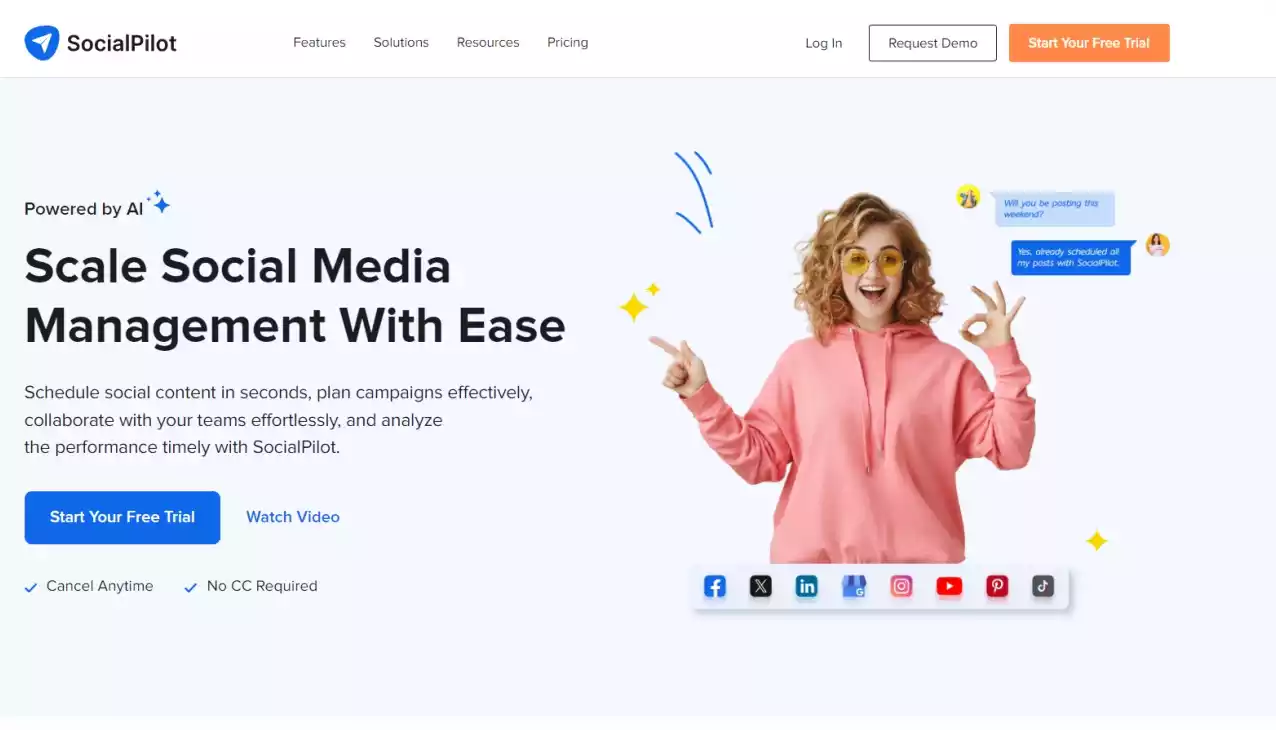
Task: Click the Request Demo button
Action: coord(933,43)
